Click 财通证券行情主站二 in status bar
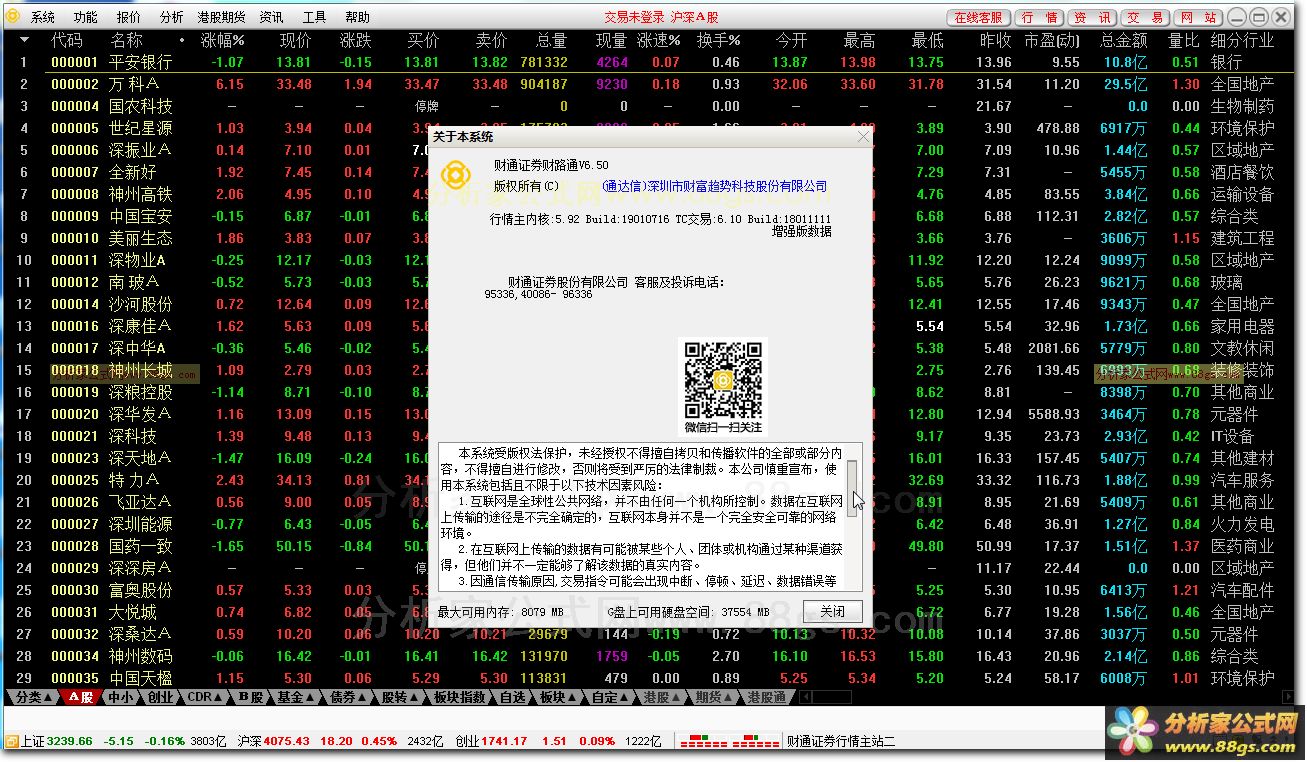This screenshot has height=762, width=1307. [x=841, y=741]
